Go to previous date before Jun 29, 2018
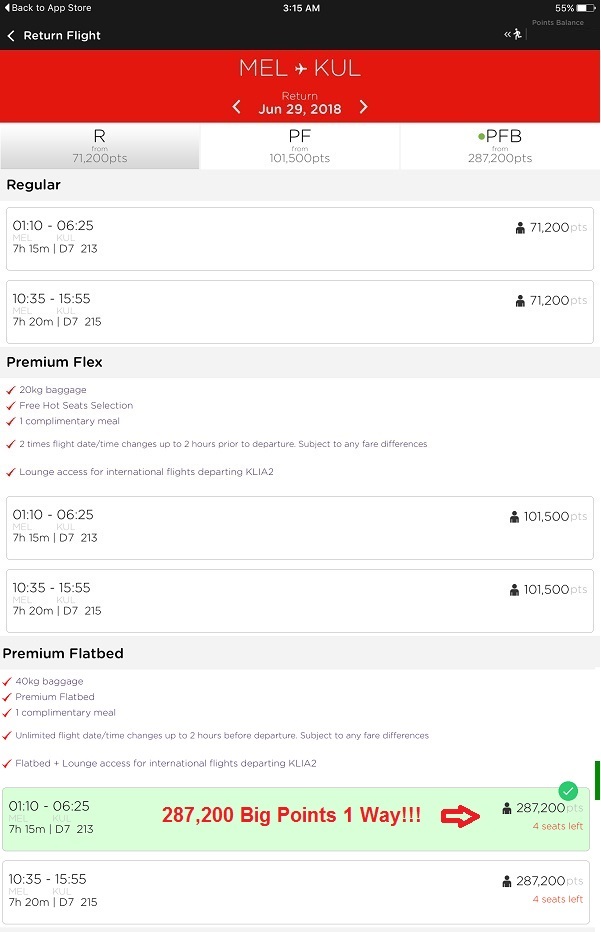601x932 pixels. tap(237, 107)
